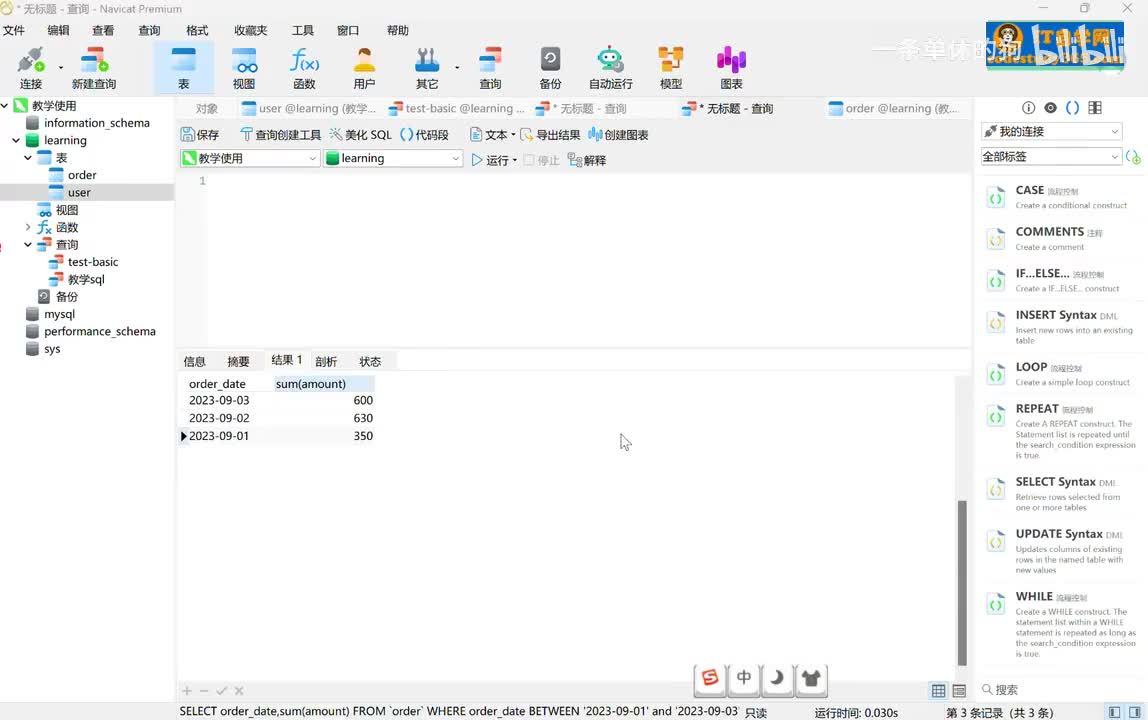Select the 表 table toolbar icon
Image resolution: width=1148 pixels, height=720 pixels.
click(x=183, y=67)
